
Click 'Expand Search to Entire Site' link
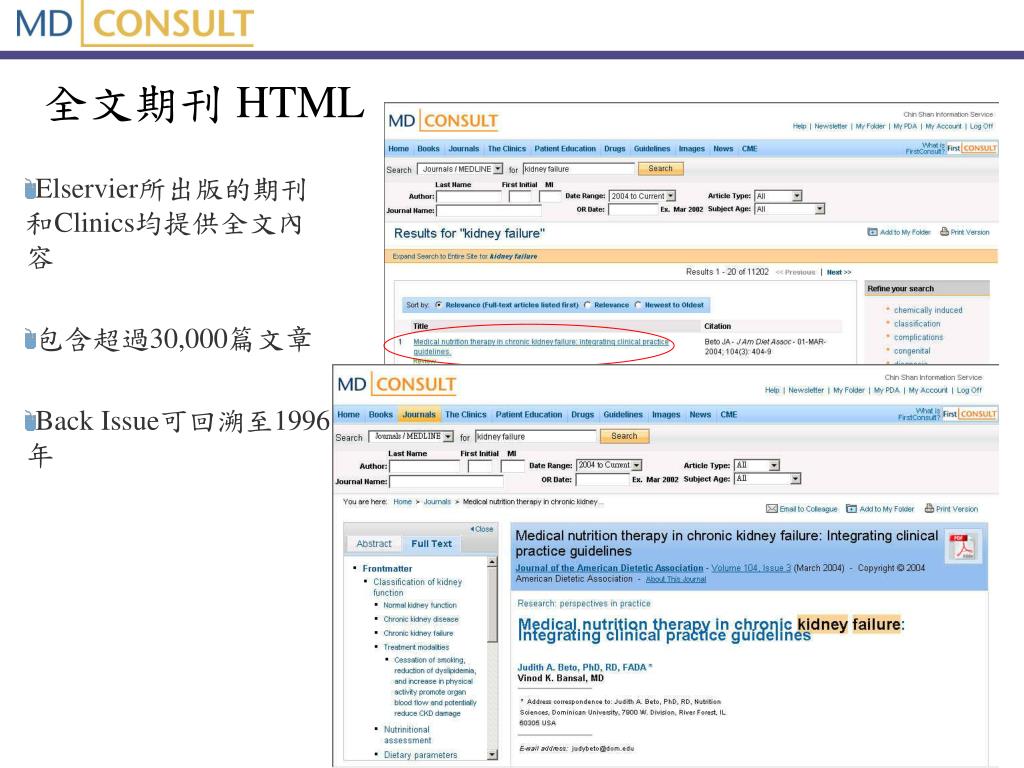tap(464, 257)
